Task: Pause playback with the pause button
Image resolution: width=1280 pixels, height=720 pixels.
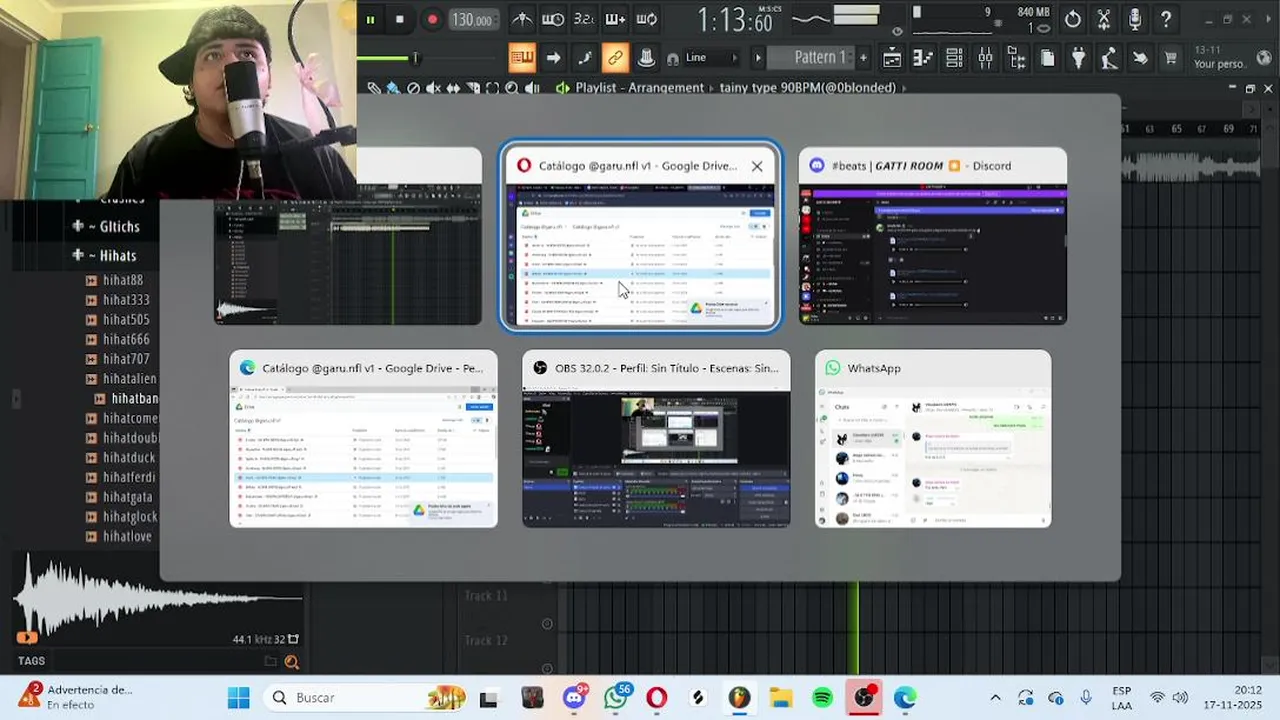Action: click(x=370, y=19)
